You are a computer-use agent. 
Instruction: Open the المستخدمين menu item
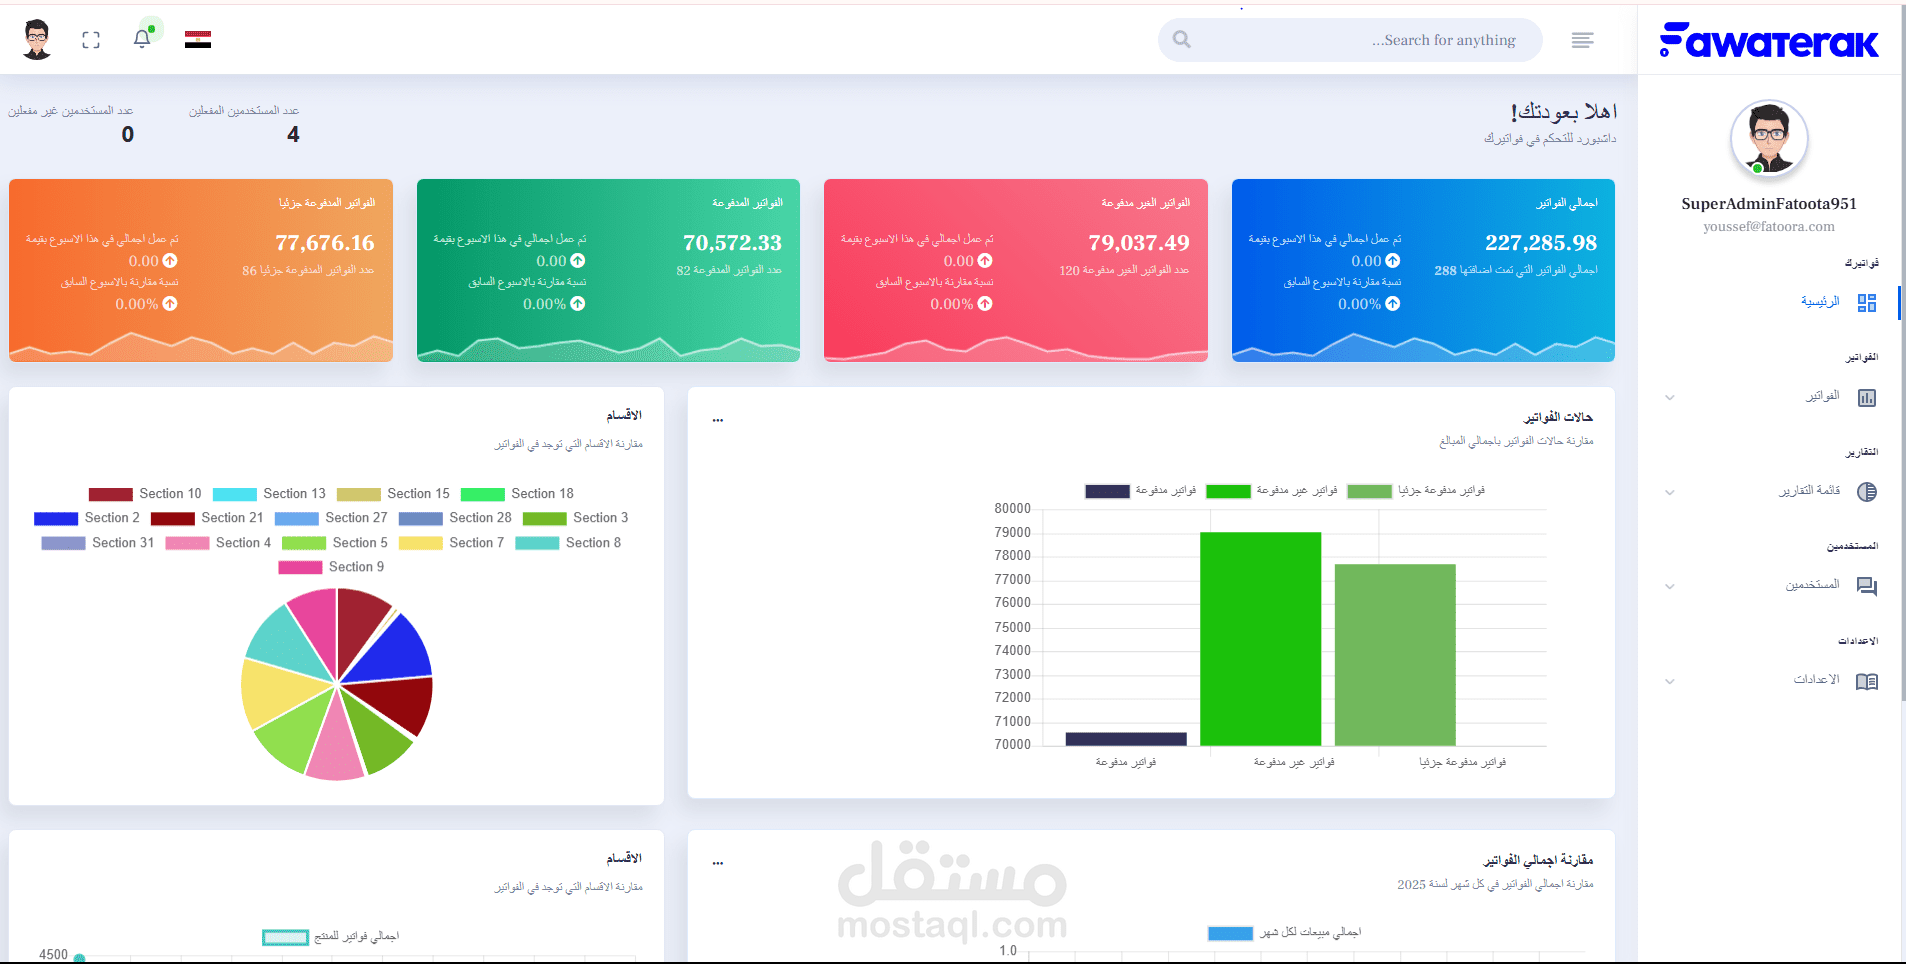coord(1813,585)
